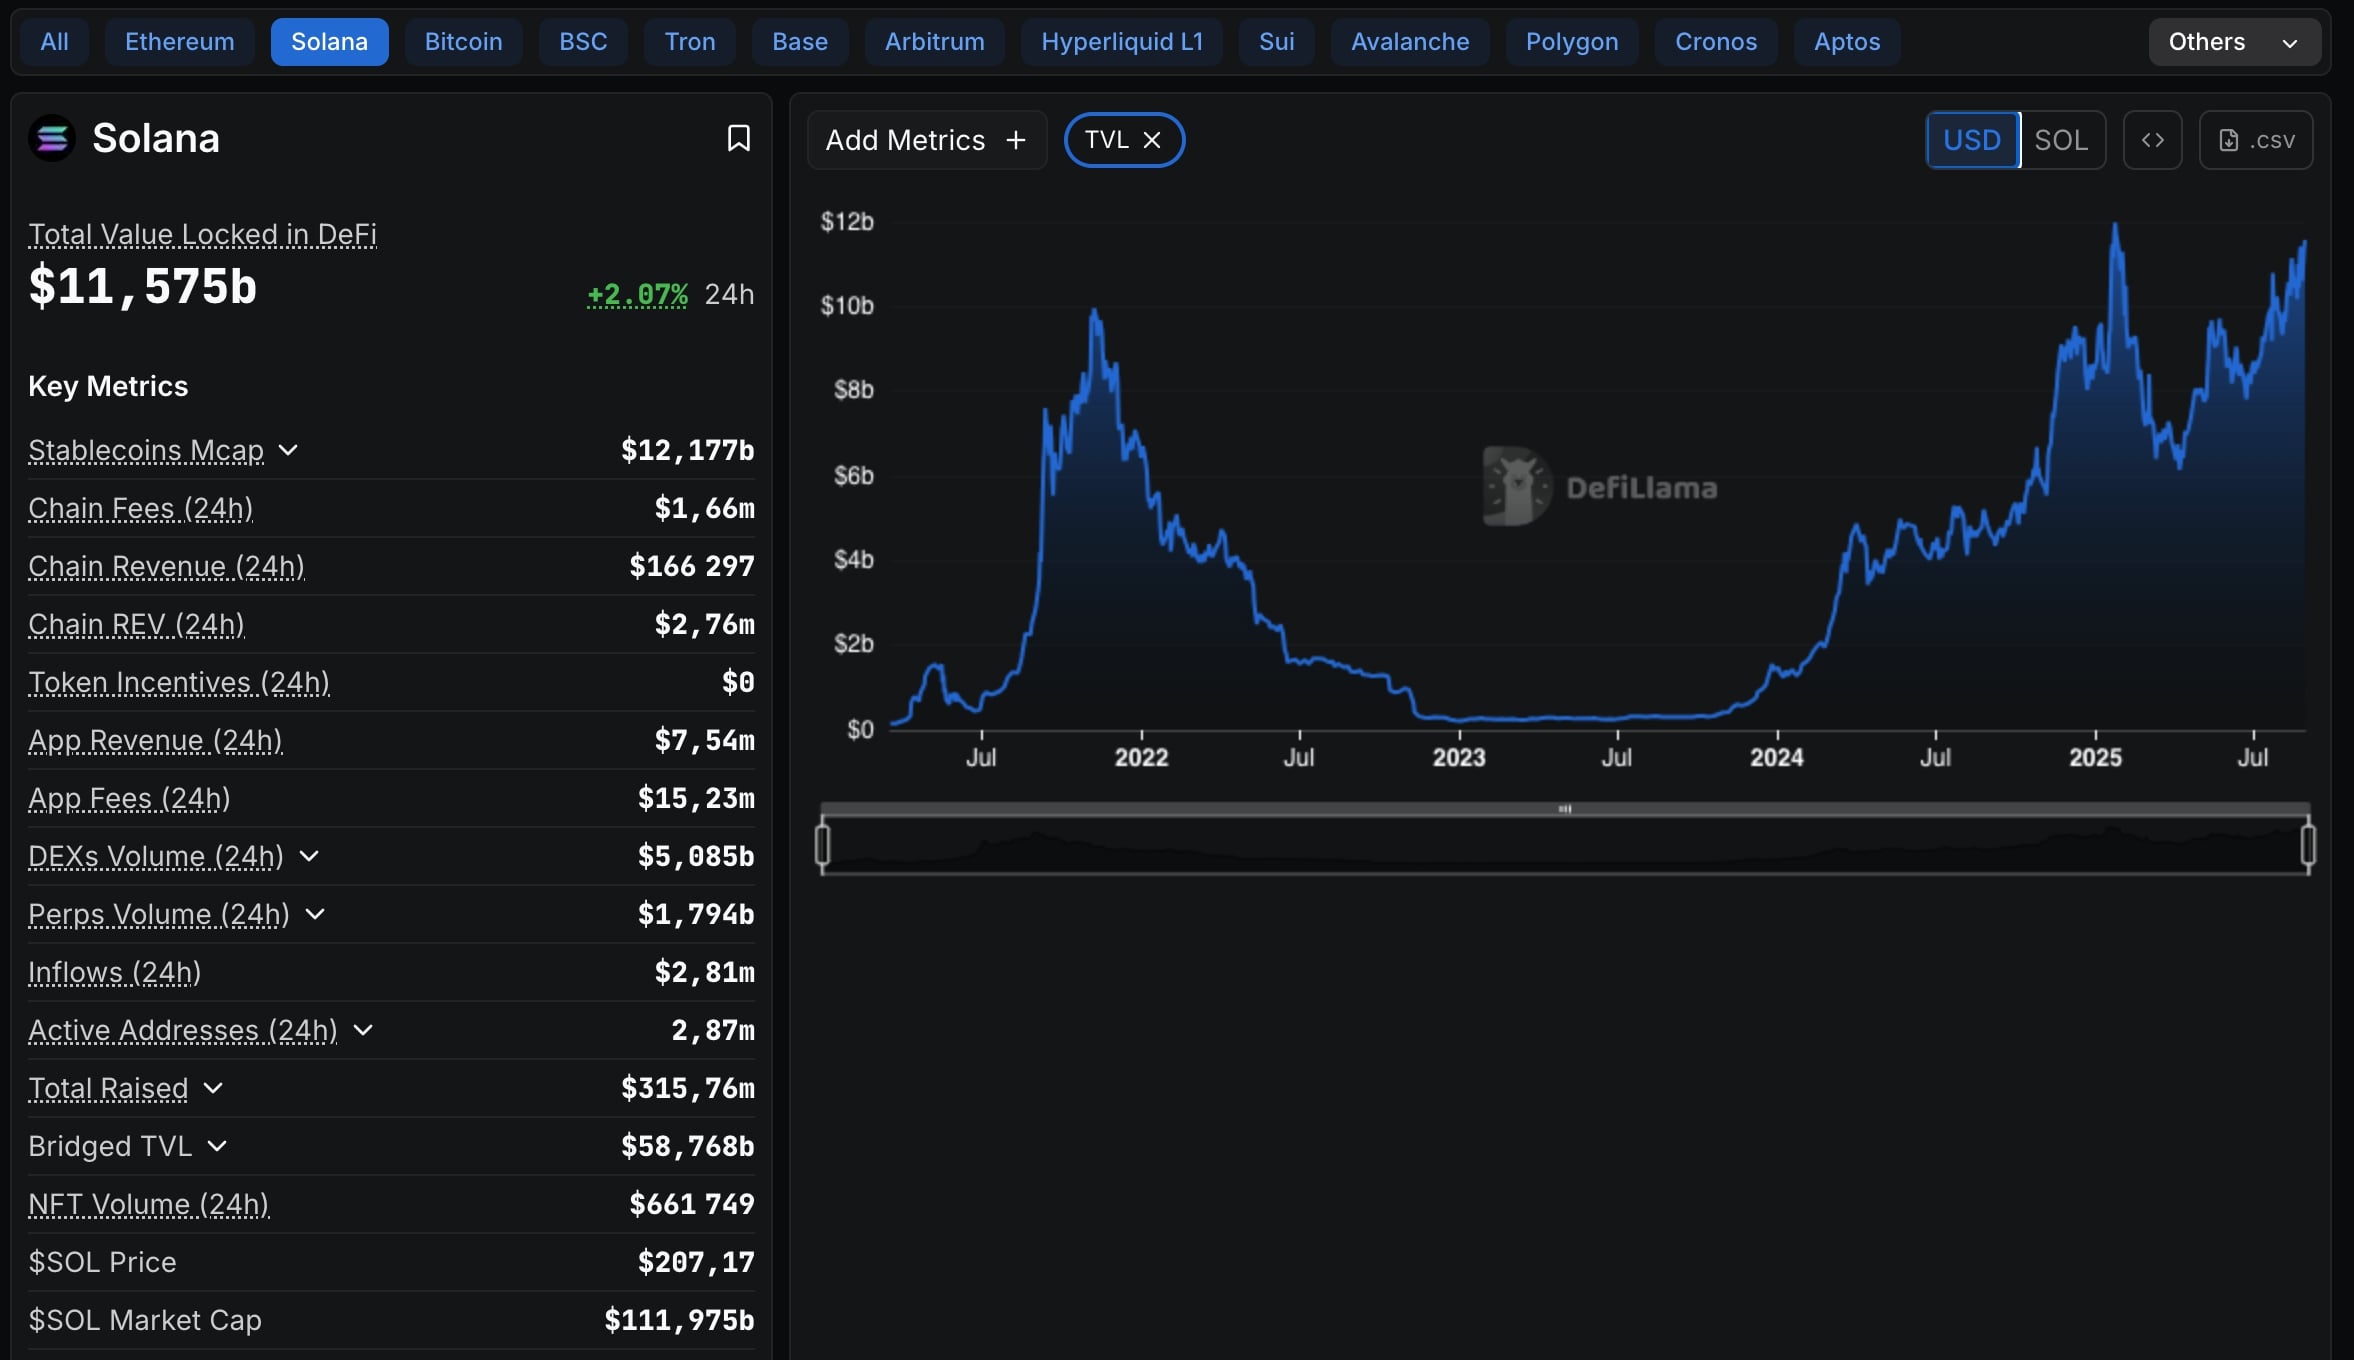
Task: Click the $SOL Market Cap label
Action: [145, 1320]
